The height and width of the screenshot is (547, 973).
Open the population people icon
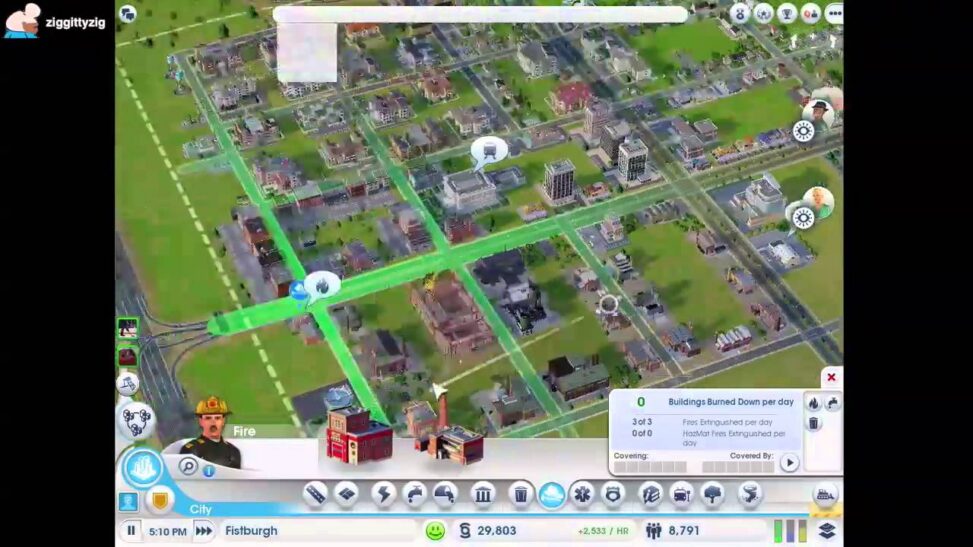(653, 531)
